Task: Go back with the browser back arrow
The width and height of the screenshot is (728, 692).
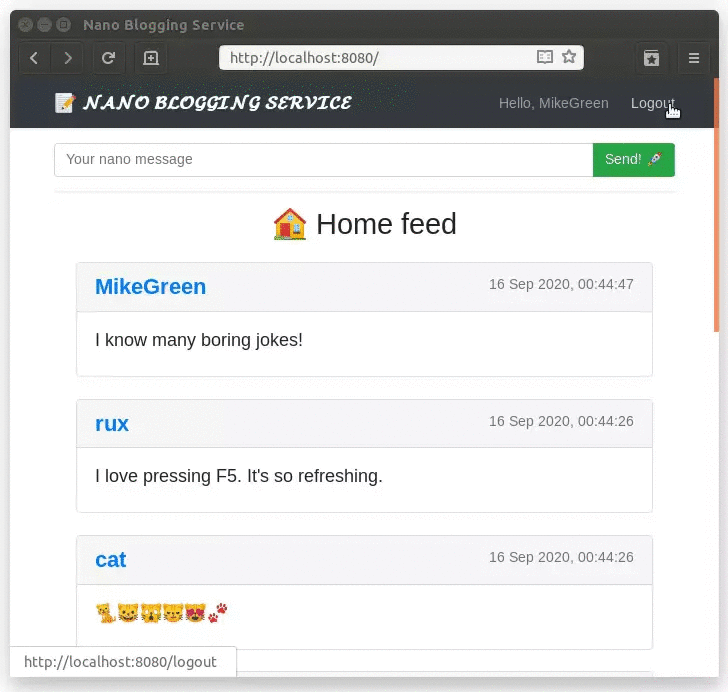Action: click(x=34, y=58)
